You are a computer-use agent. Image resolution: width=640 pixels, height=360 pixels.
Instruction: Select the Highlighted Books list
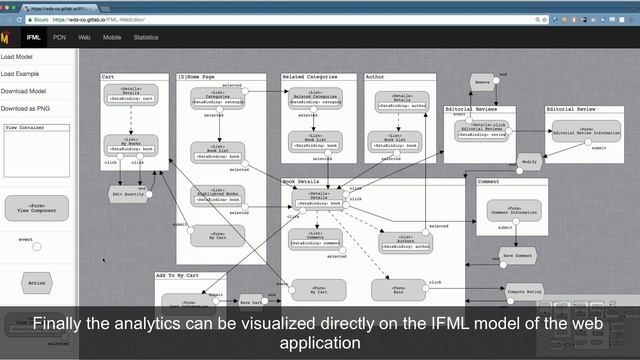point(218,196)
